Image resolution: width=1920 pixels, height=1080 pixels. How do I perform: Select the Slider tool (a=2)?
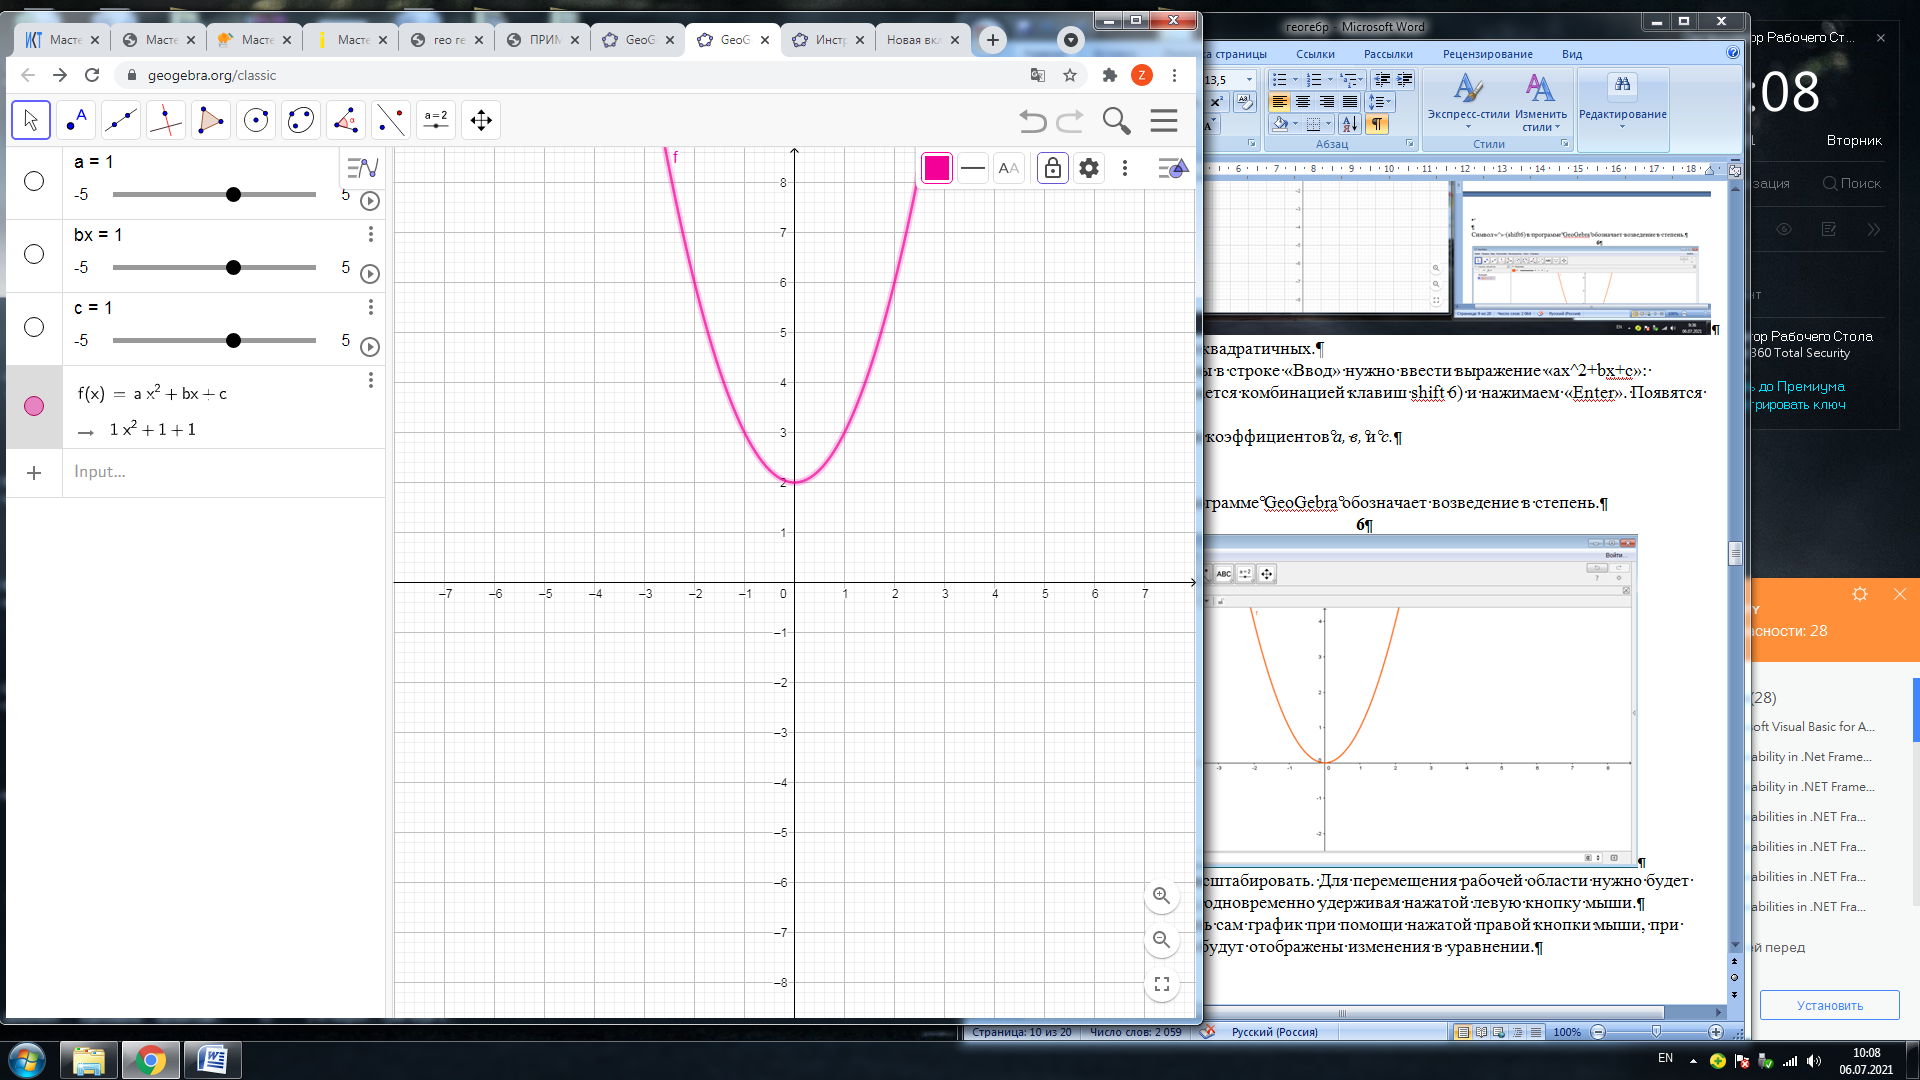point(436,121)
